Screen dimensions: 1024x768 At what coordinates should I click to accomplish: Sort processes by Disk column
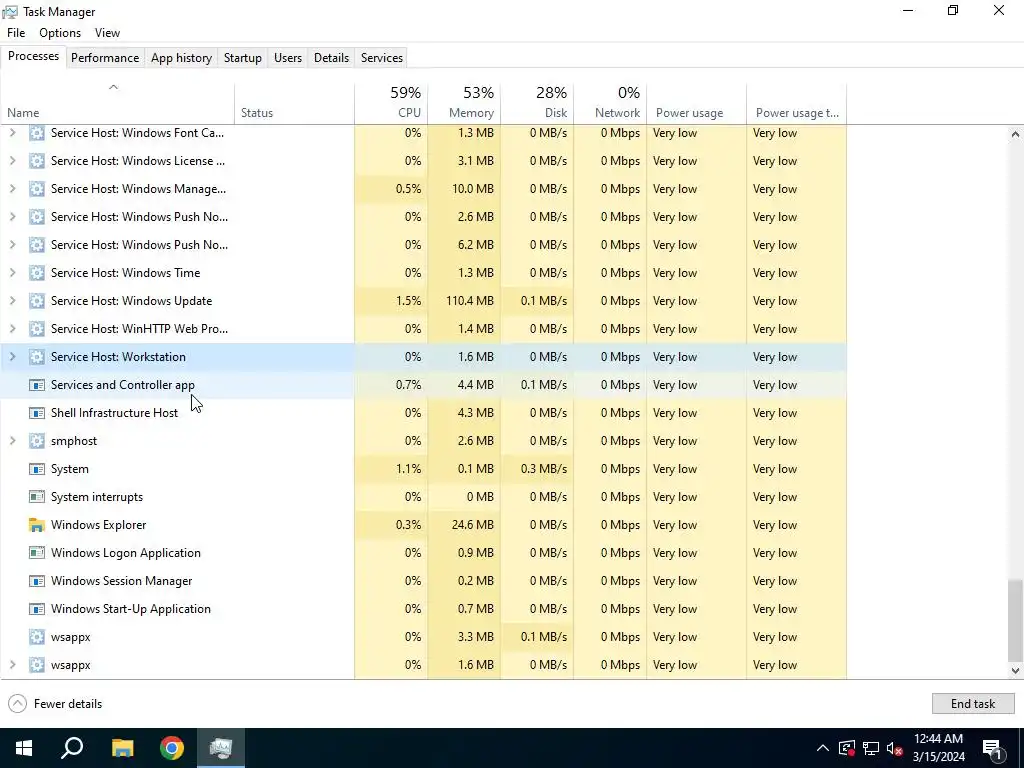[537, 103]
